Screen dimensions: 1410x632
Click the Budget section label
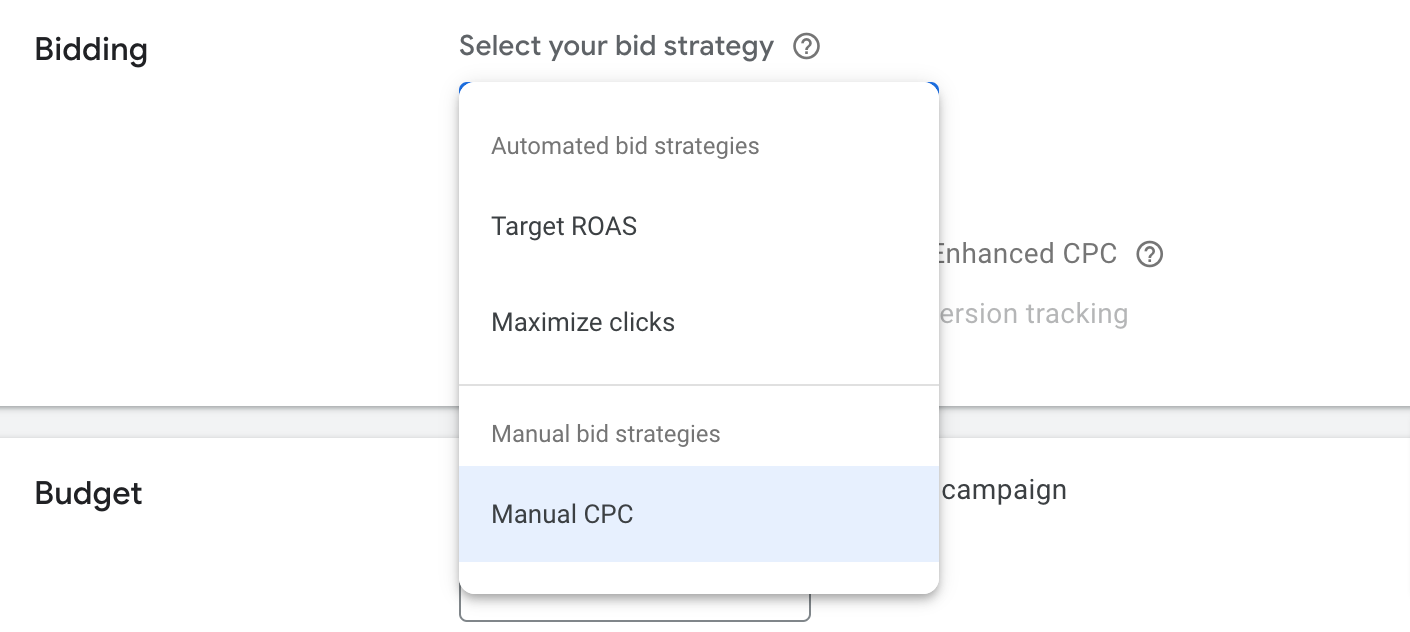[88, 493]
